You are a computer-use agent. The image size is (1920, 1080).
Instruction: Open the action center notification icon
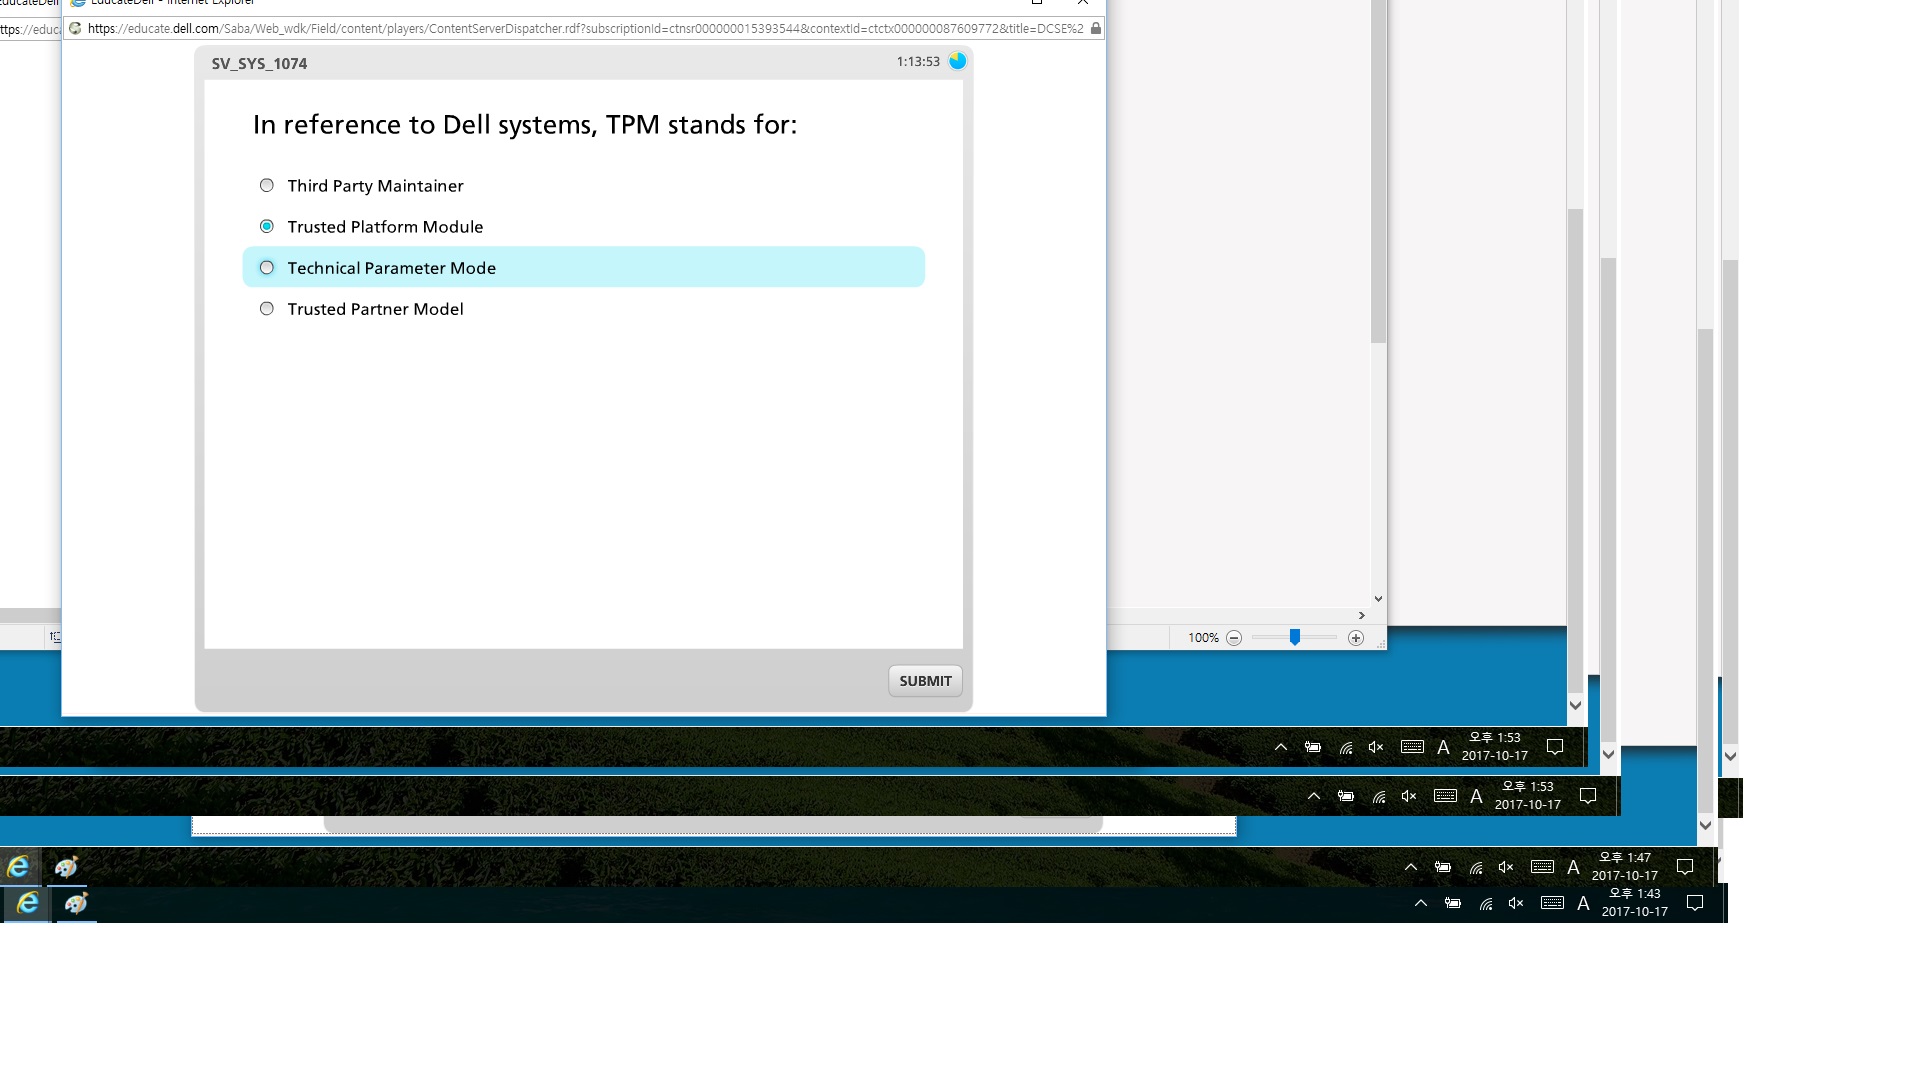[1694, 903]
